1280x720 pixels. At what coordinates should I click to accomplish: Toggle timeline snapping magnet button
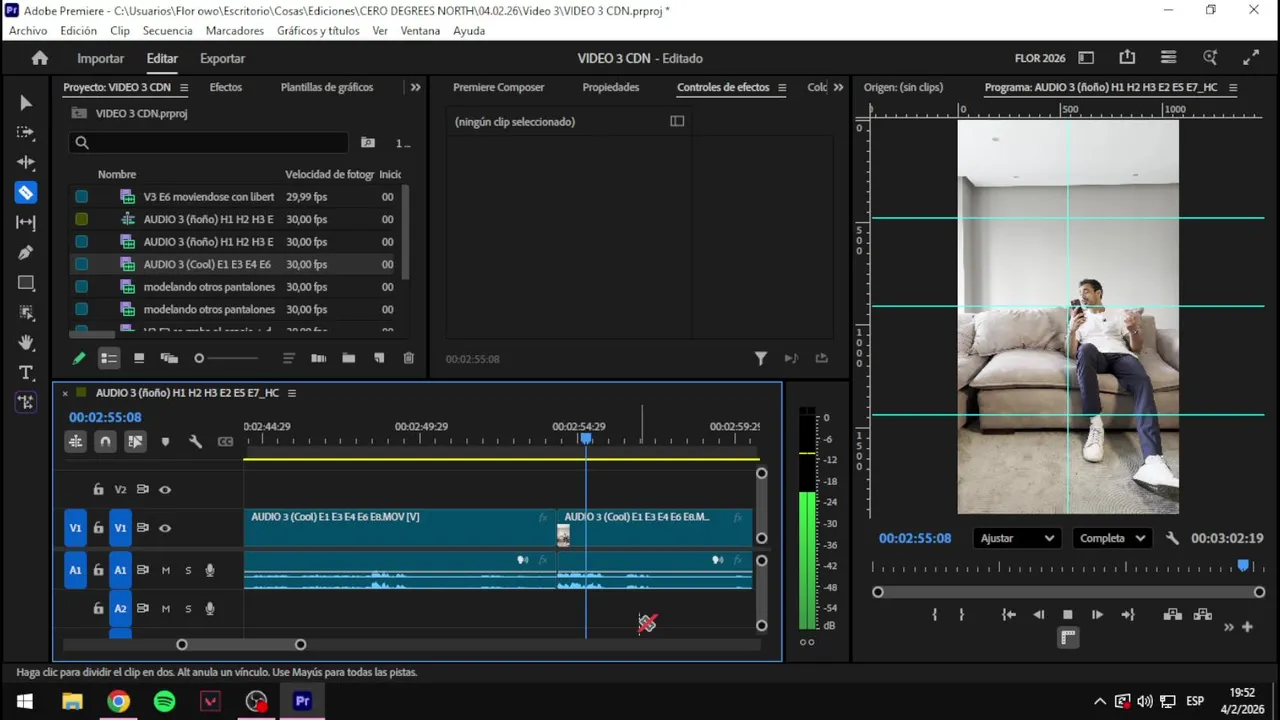(x=105, y=441)
